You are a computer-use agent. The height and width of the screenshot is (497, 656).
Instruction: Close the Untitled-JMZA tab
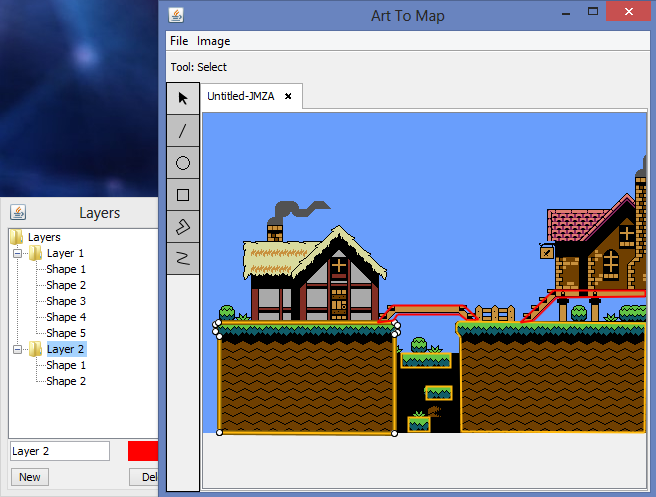[288, 96]
